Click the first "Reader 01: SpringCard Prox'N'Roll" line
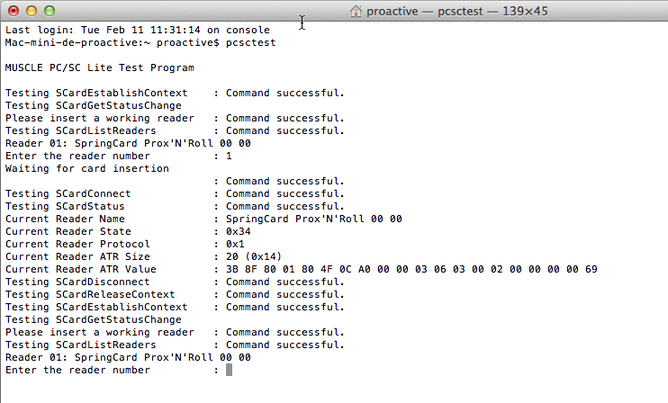 click(x=128, y=143)
